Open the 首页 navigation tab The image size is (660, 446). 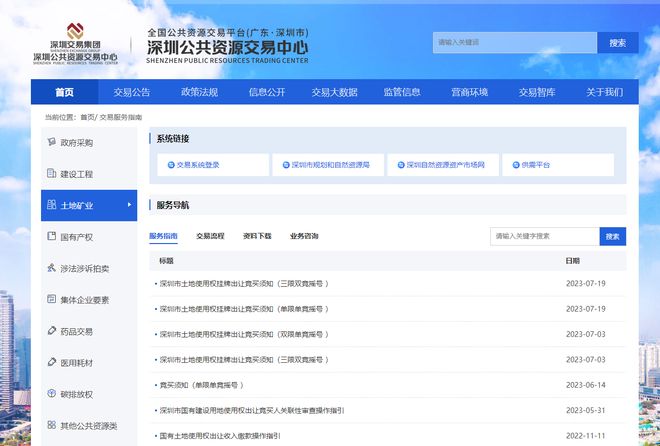[x=64, y=92]
